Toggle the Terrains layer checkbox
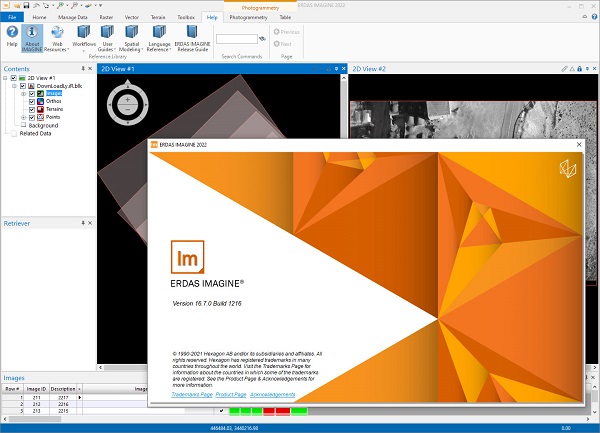600x433 pixels. pyautogui.click(x=32, y=109)
